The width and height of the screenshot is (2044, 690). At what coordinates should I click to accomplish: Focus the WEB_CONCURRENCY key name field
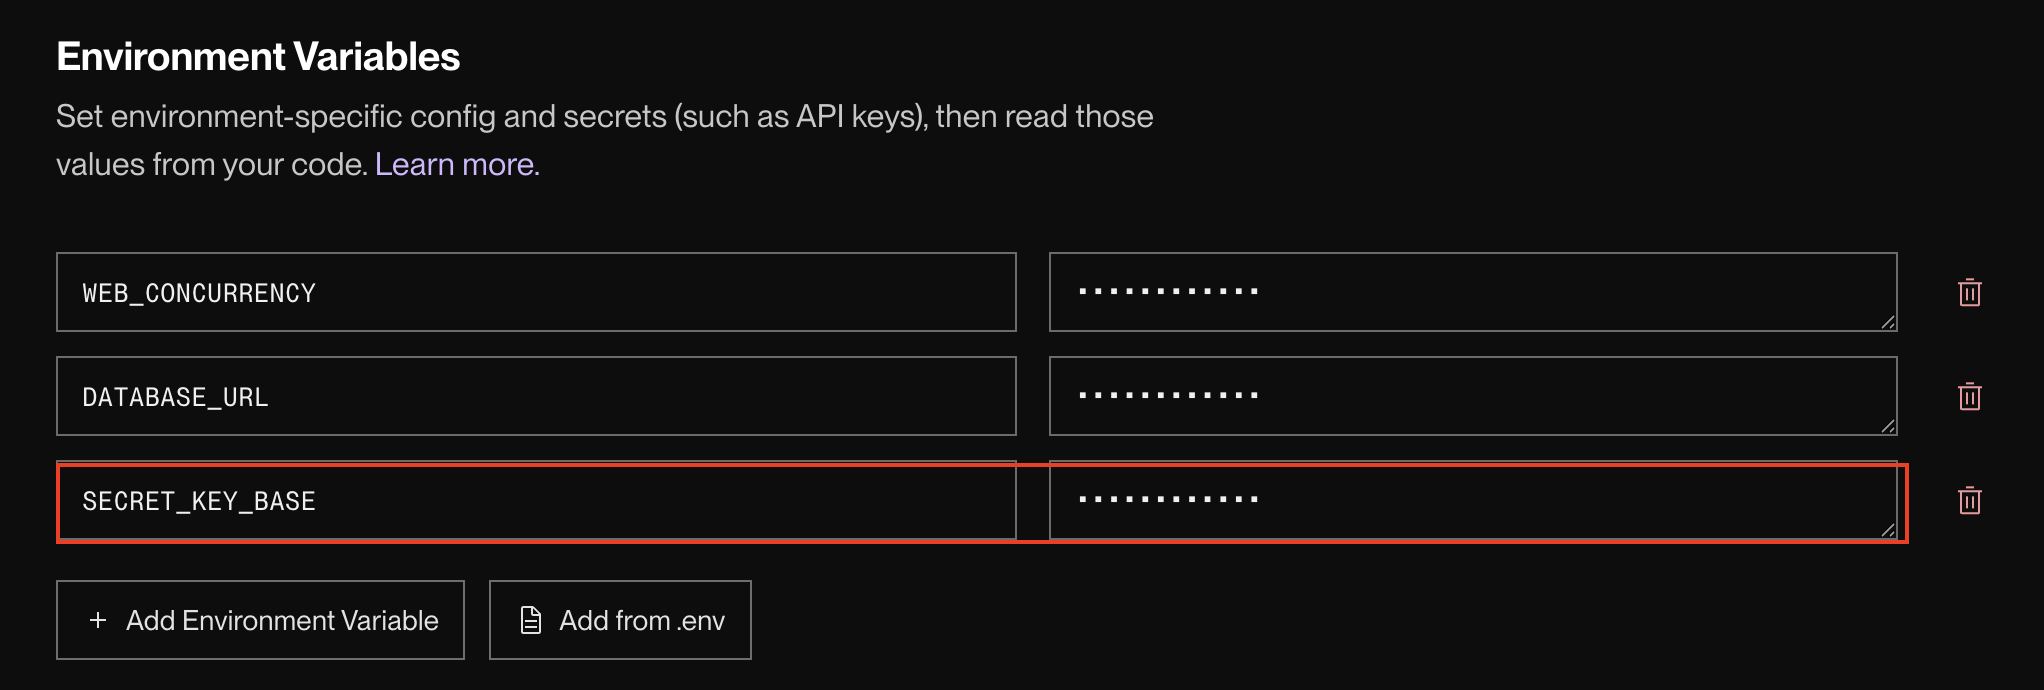coord(536,293)
